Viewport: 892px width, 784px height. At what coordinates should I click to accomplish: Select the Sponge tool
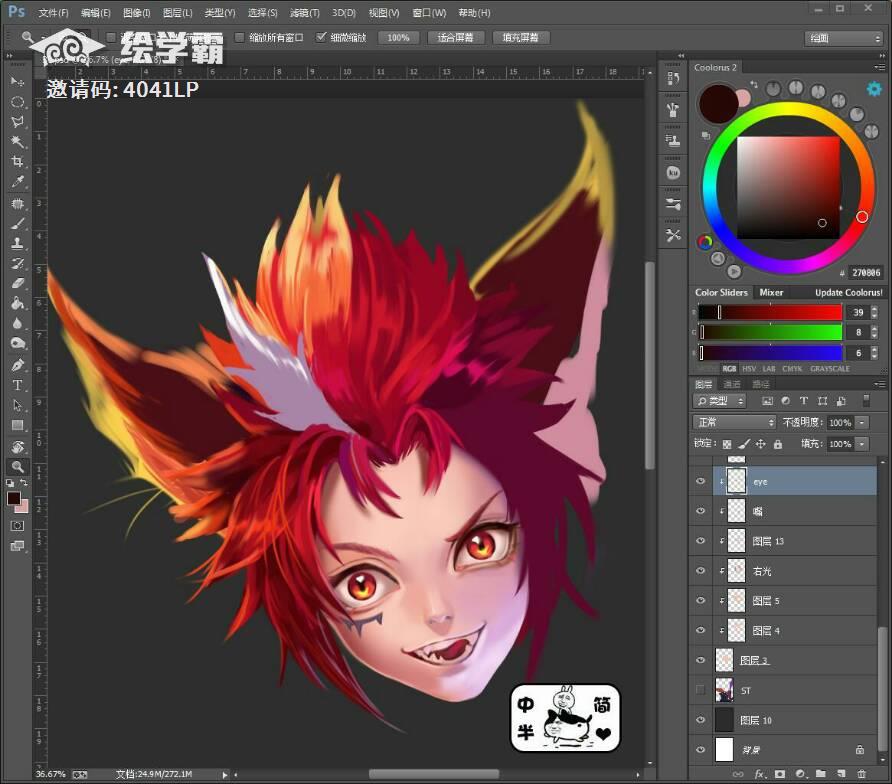point(17,343)
